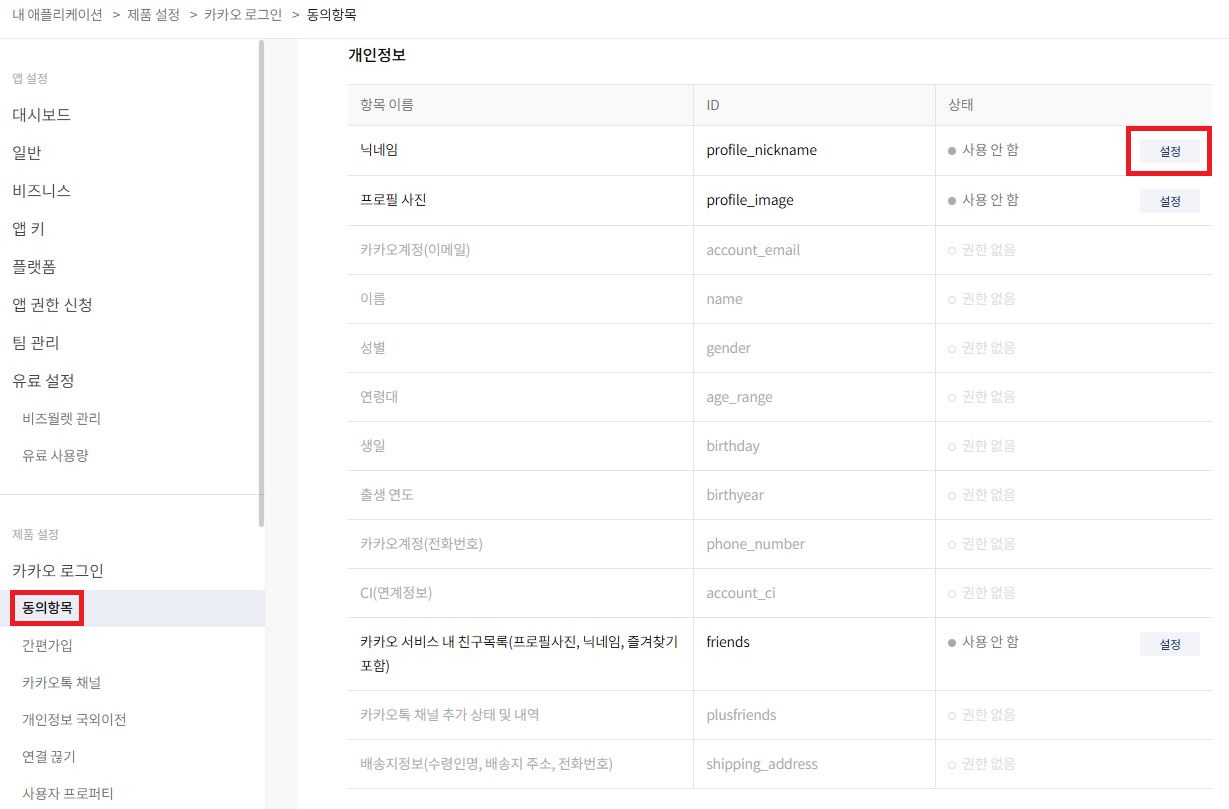Open 비즈월렛 관리 submenu item
Viewport: 1229px width, 809px height.
[x=61, y=419]
